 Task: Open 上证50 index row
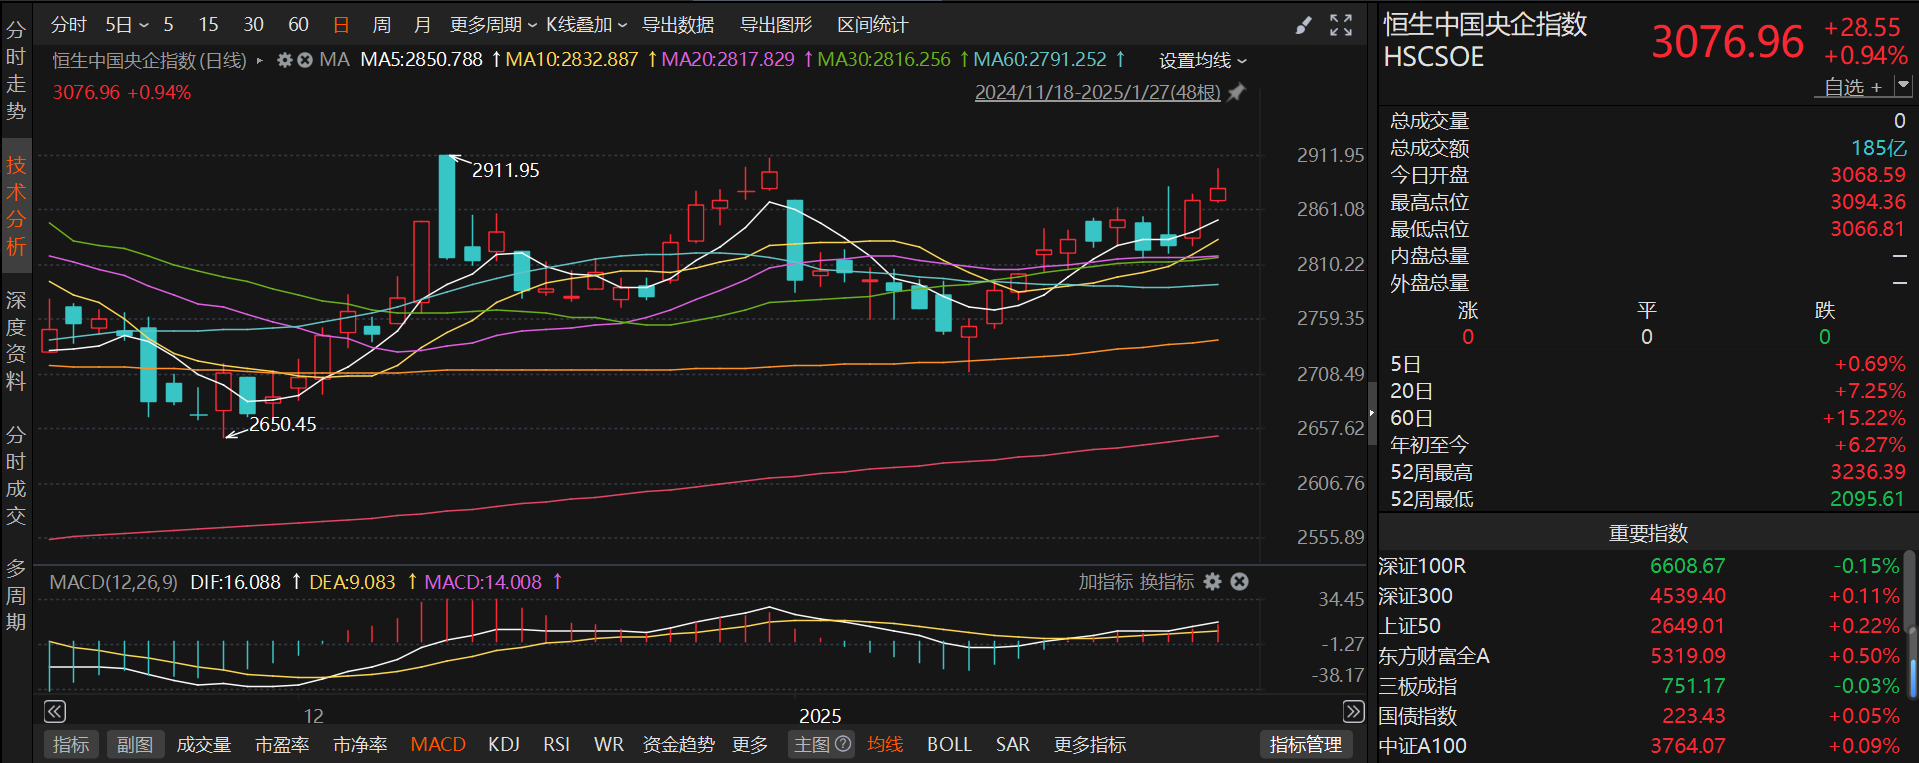pos(1640,626)
